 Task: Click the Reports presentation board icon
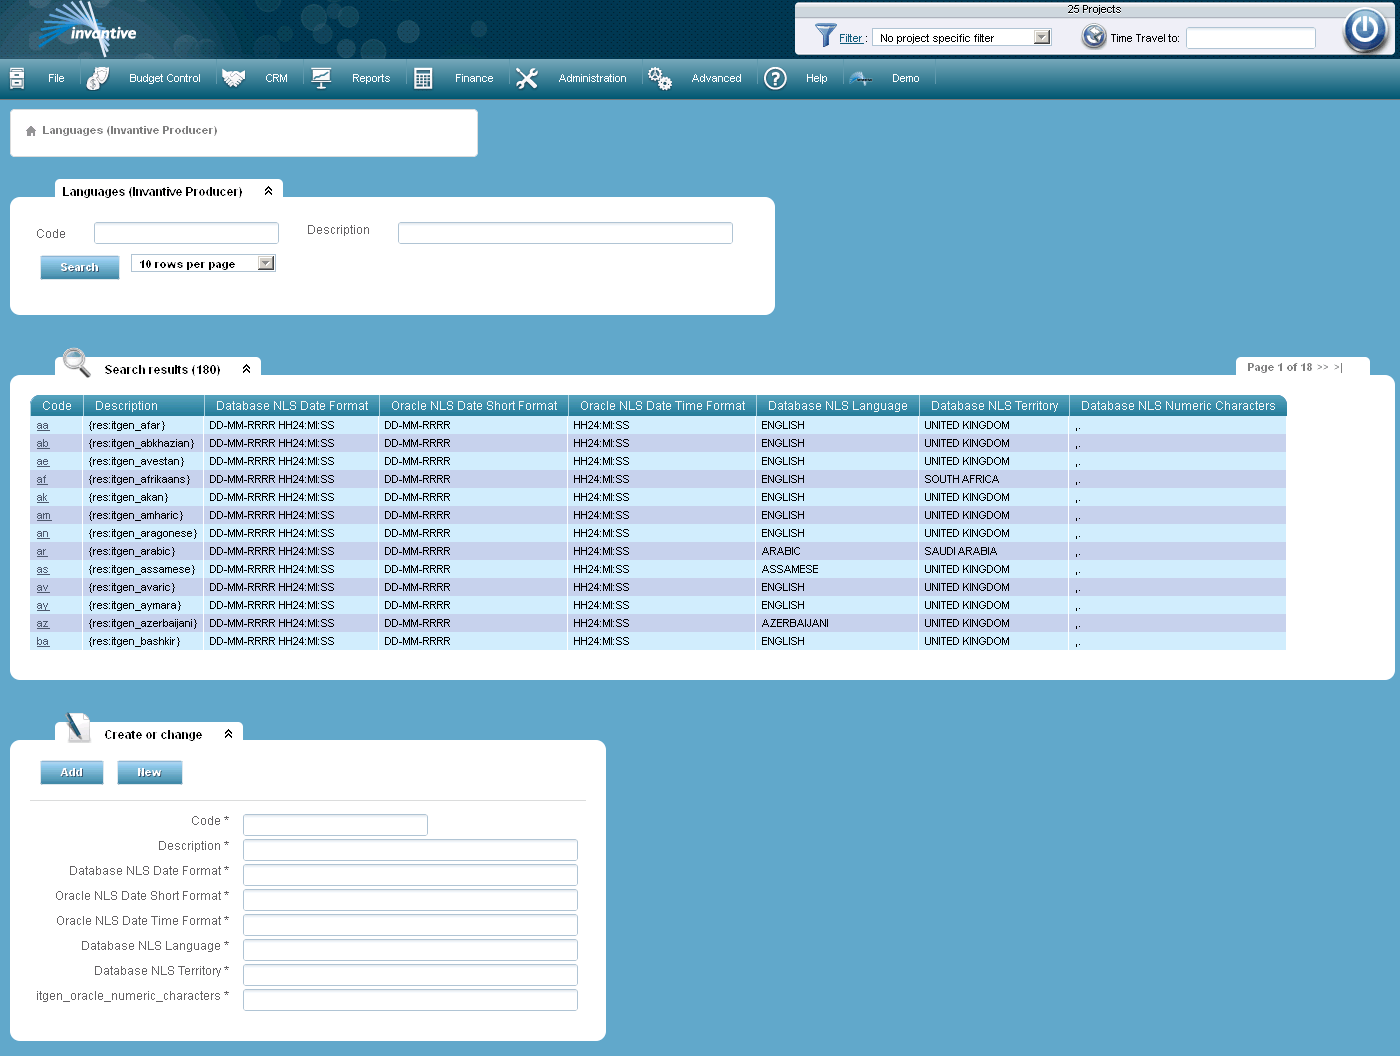[x=321, y=78]
